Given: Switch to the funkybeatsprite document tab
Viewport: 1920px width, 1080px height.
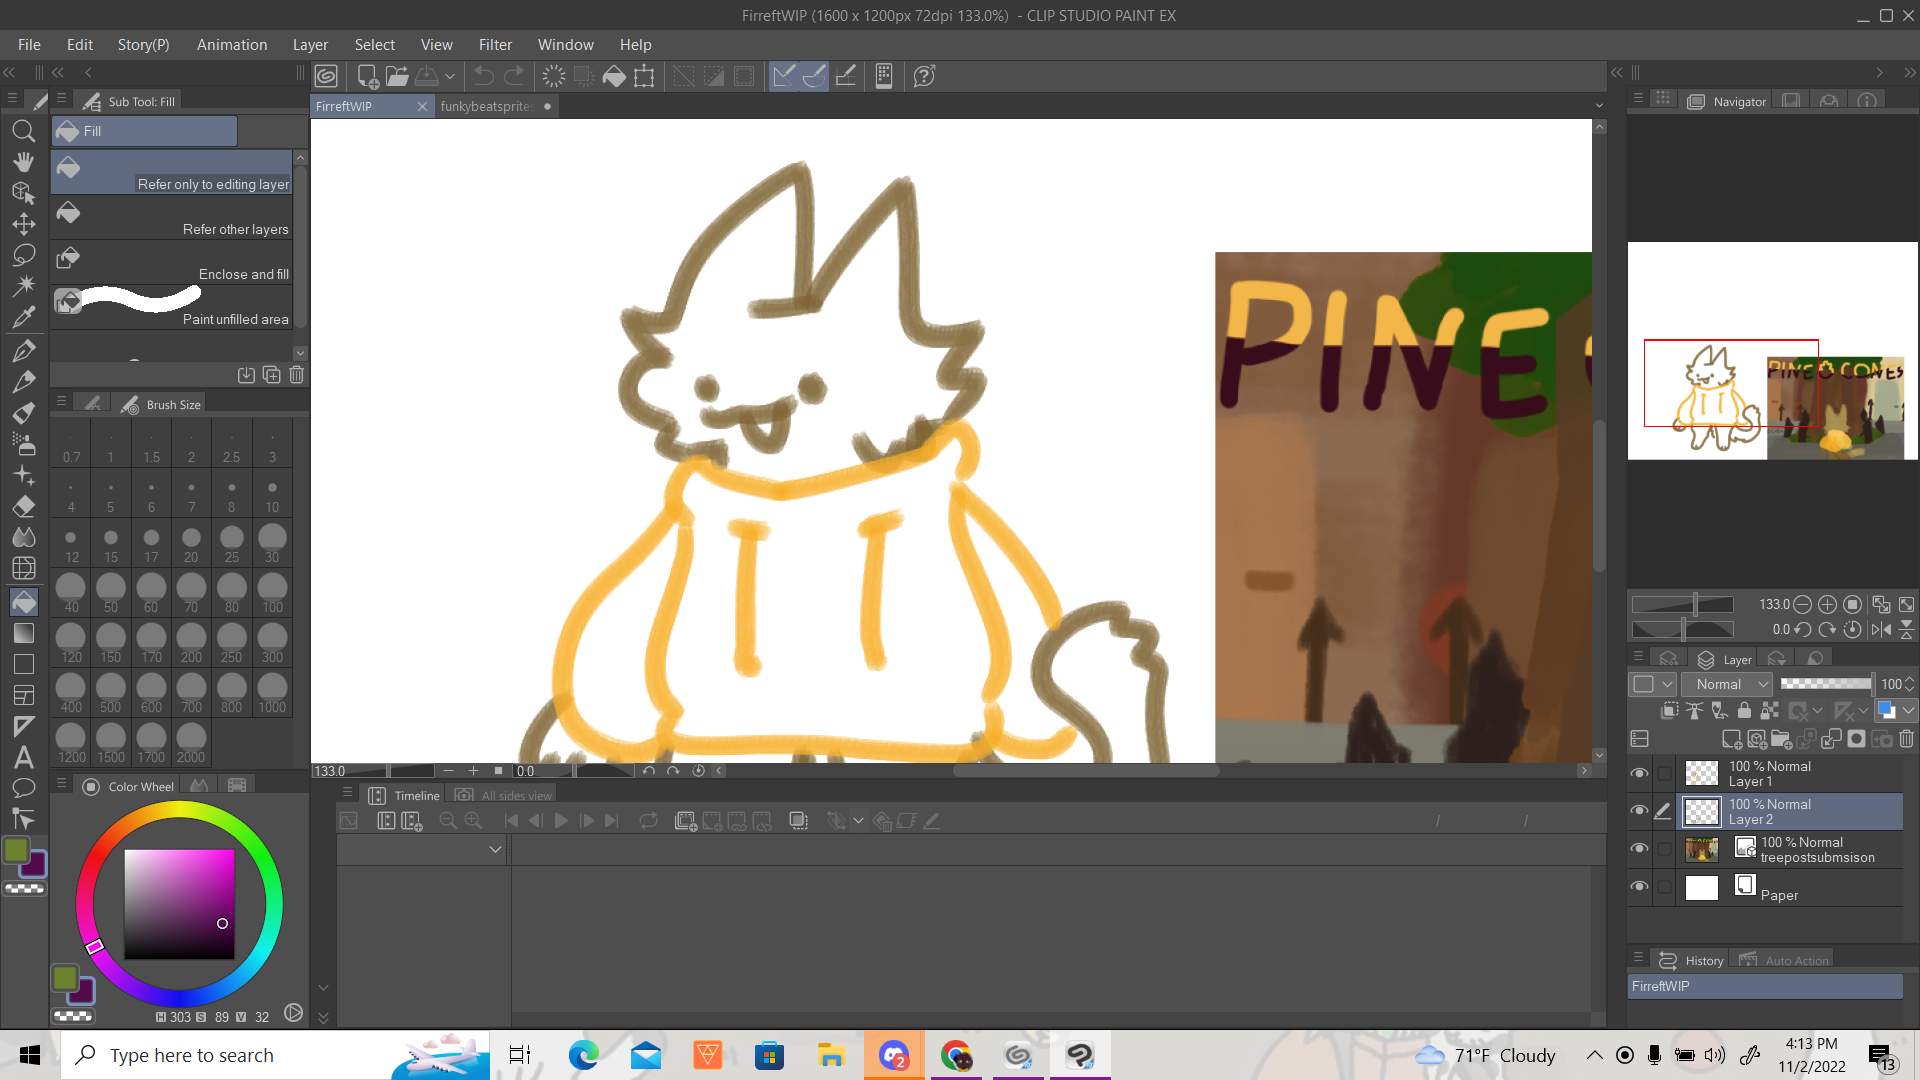Looking at the screenshot, I should click(487, 106).
